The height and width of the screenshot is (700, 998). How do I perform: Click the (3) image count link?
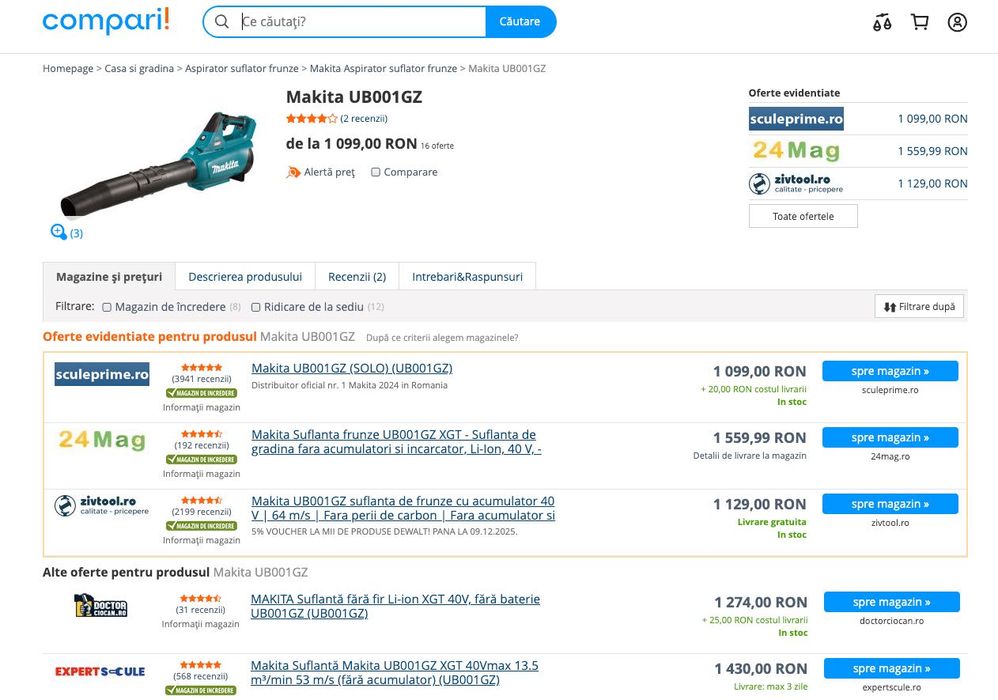(76, 234)
